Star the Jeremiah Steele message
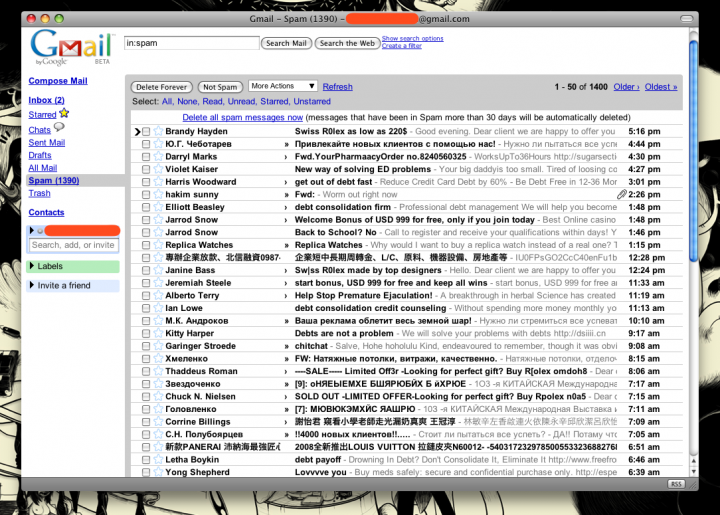Viewport: 720px width, 515px height. [x=158, y=283]
